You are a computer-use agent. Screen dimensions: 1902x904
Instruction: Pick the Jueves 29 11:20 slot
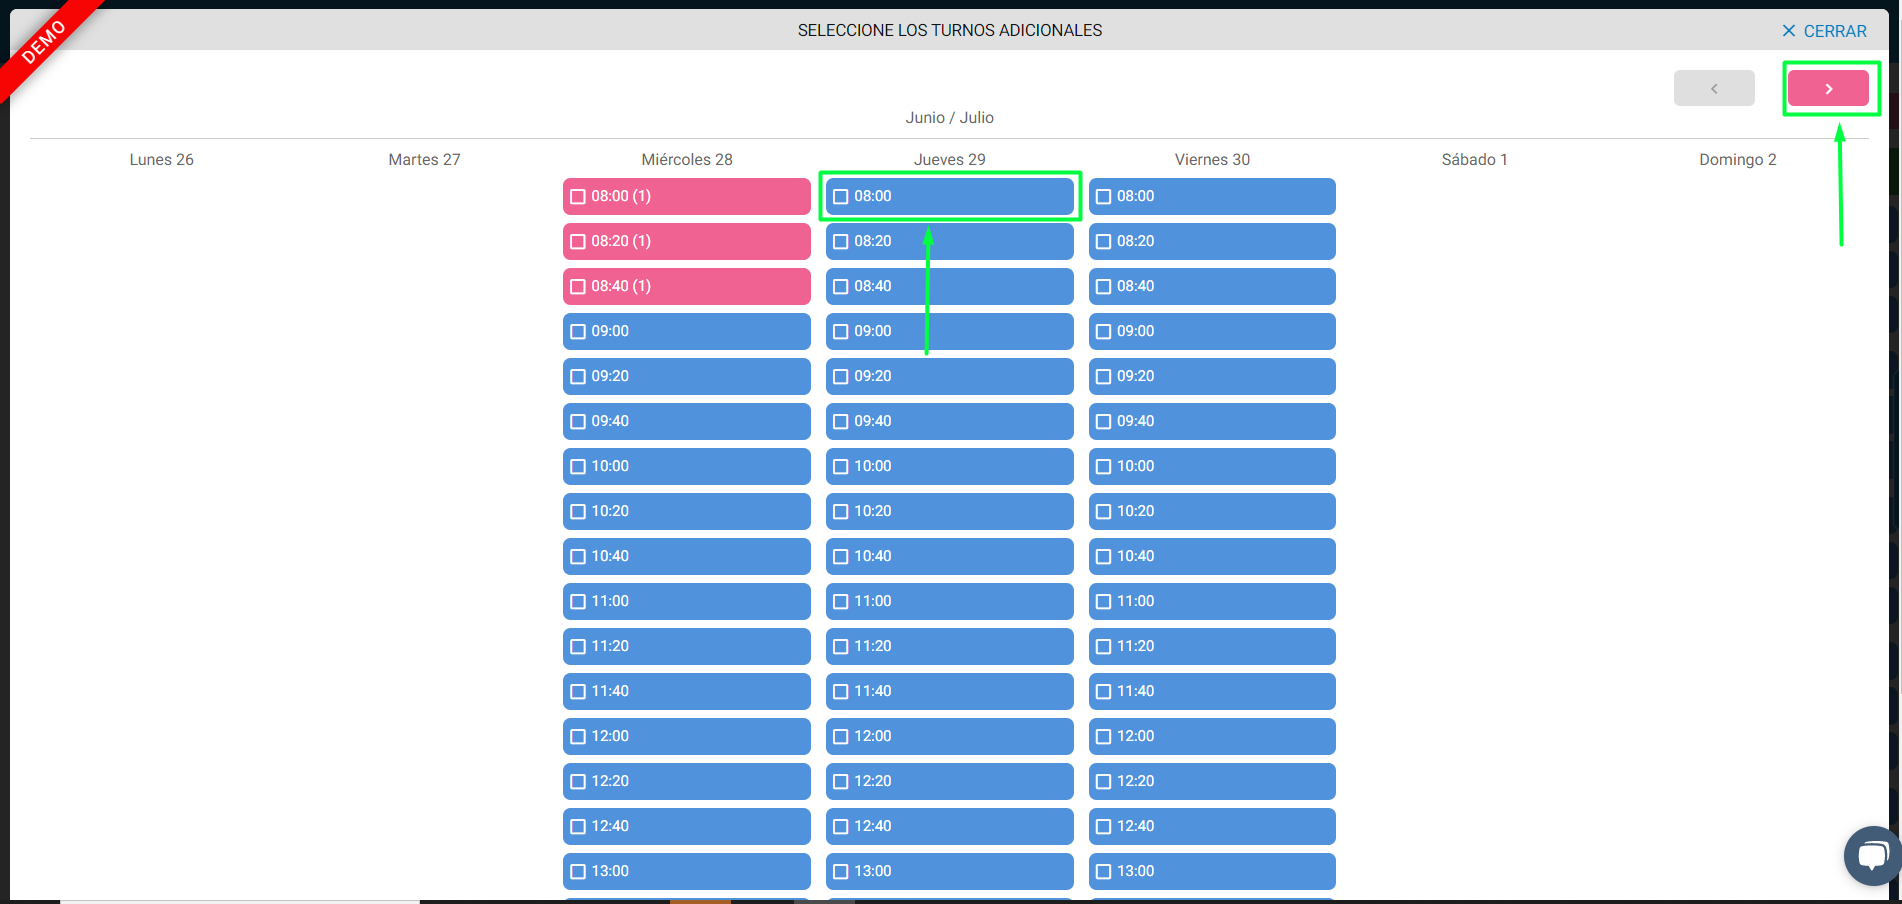pos(949,646)
